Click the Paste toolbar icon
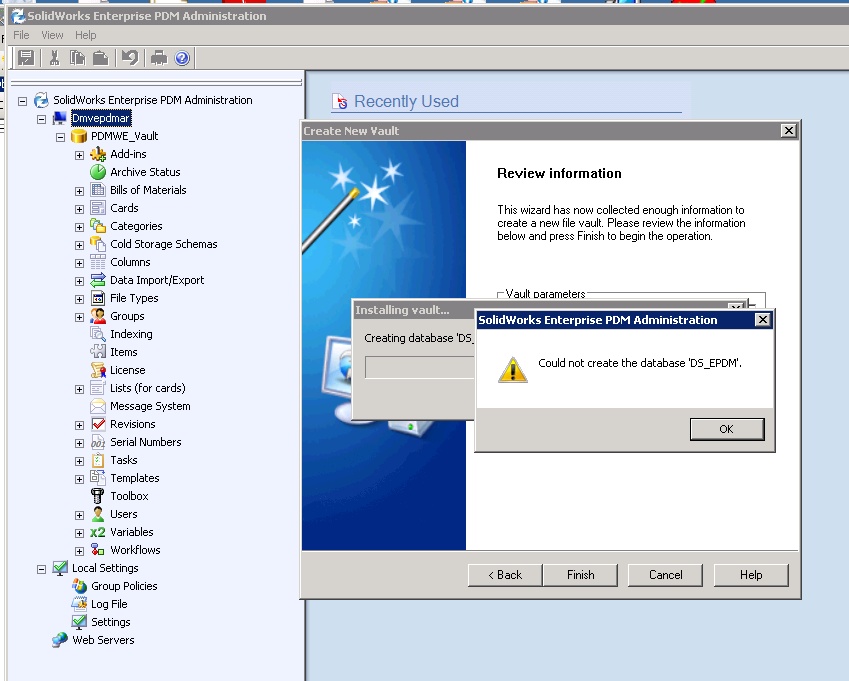The width and height of the screenshot is (849, 681). point(101,57)
